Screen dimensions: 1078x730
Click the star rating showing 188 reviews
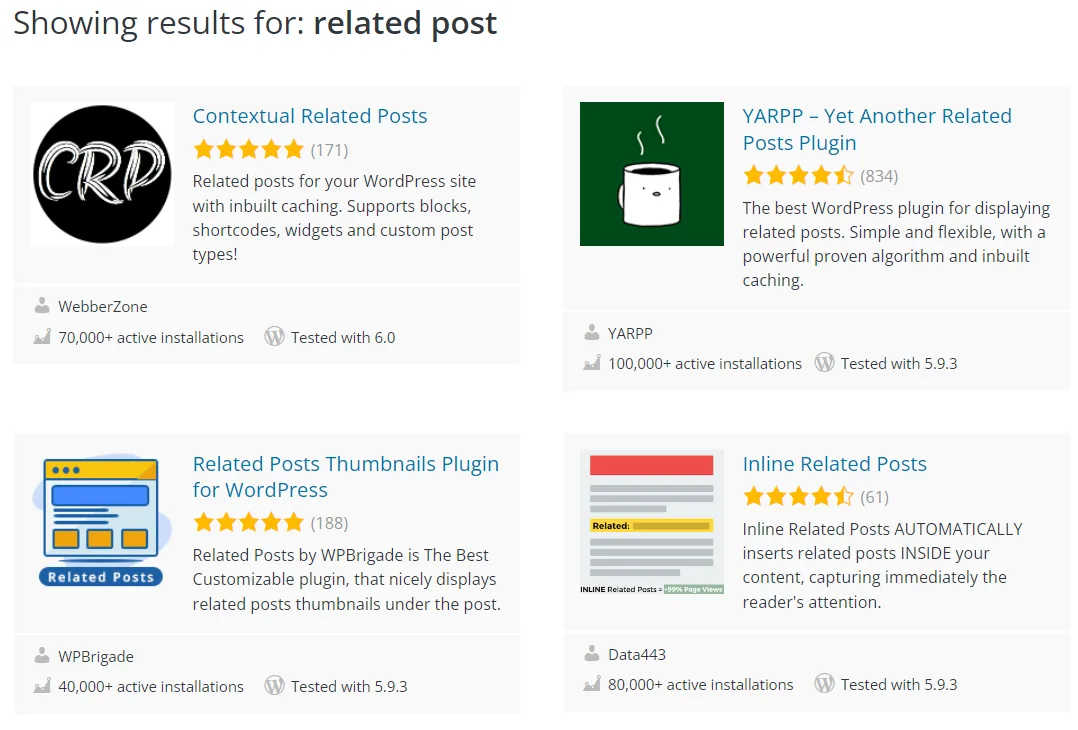tap(248, 522)
